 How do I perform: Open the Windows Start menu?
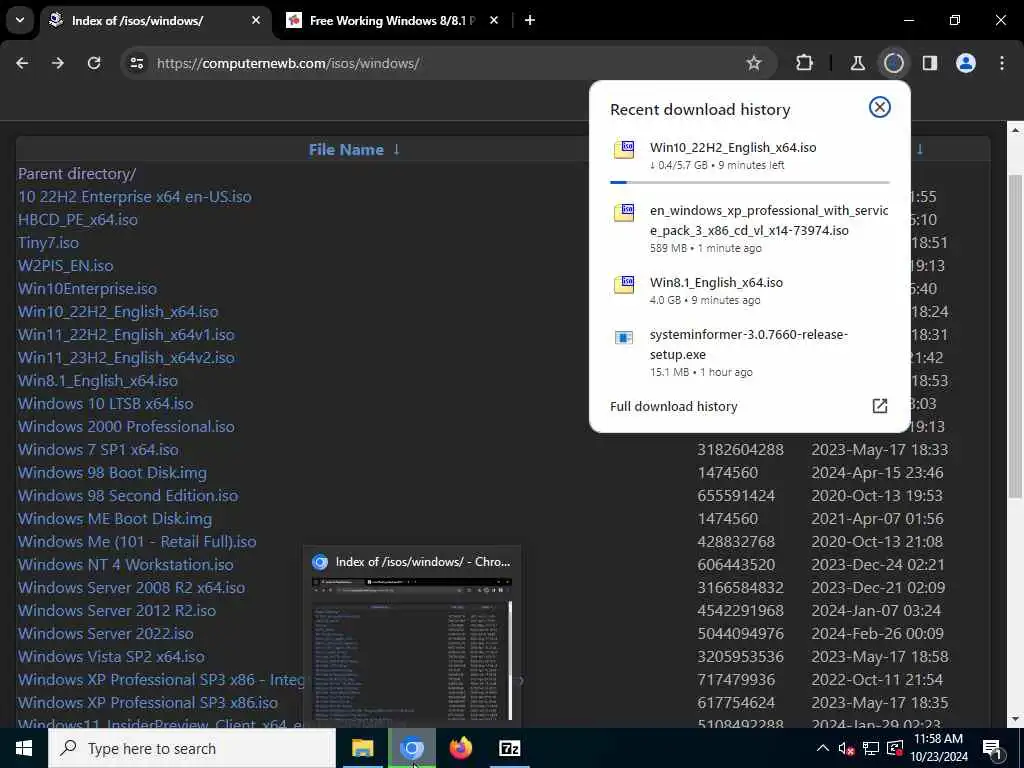24,748
